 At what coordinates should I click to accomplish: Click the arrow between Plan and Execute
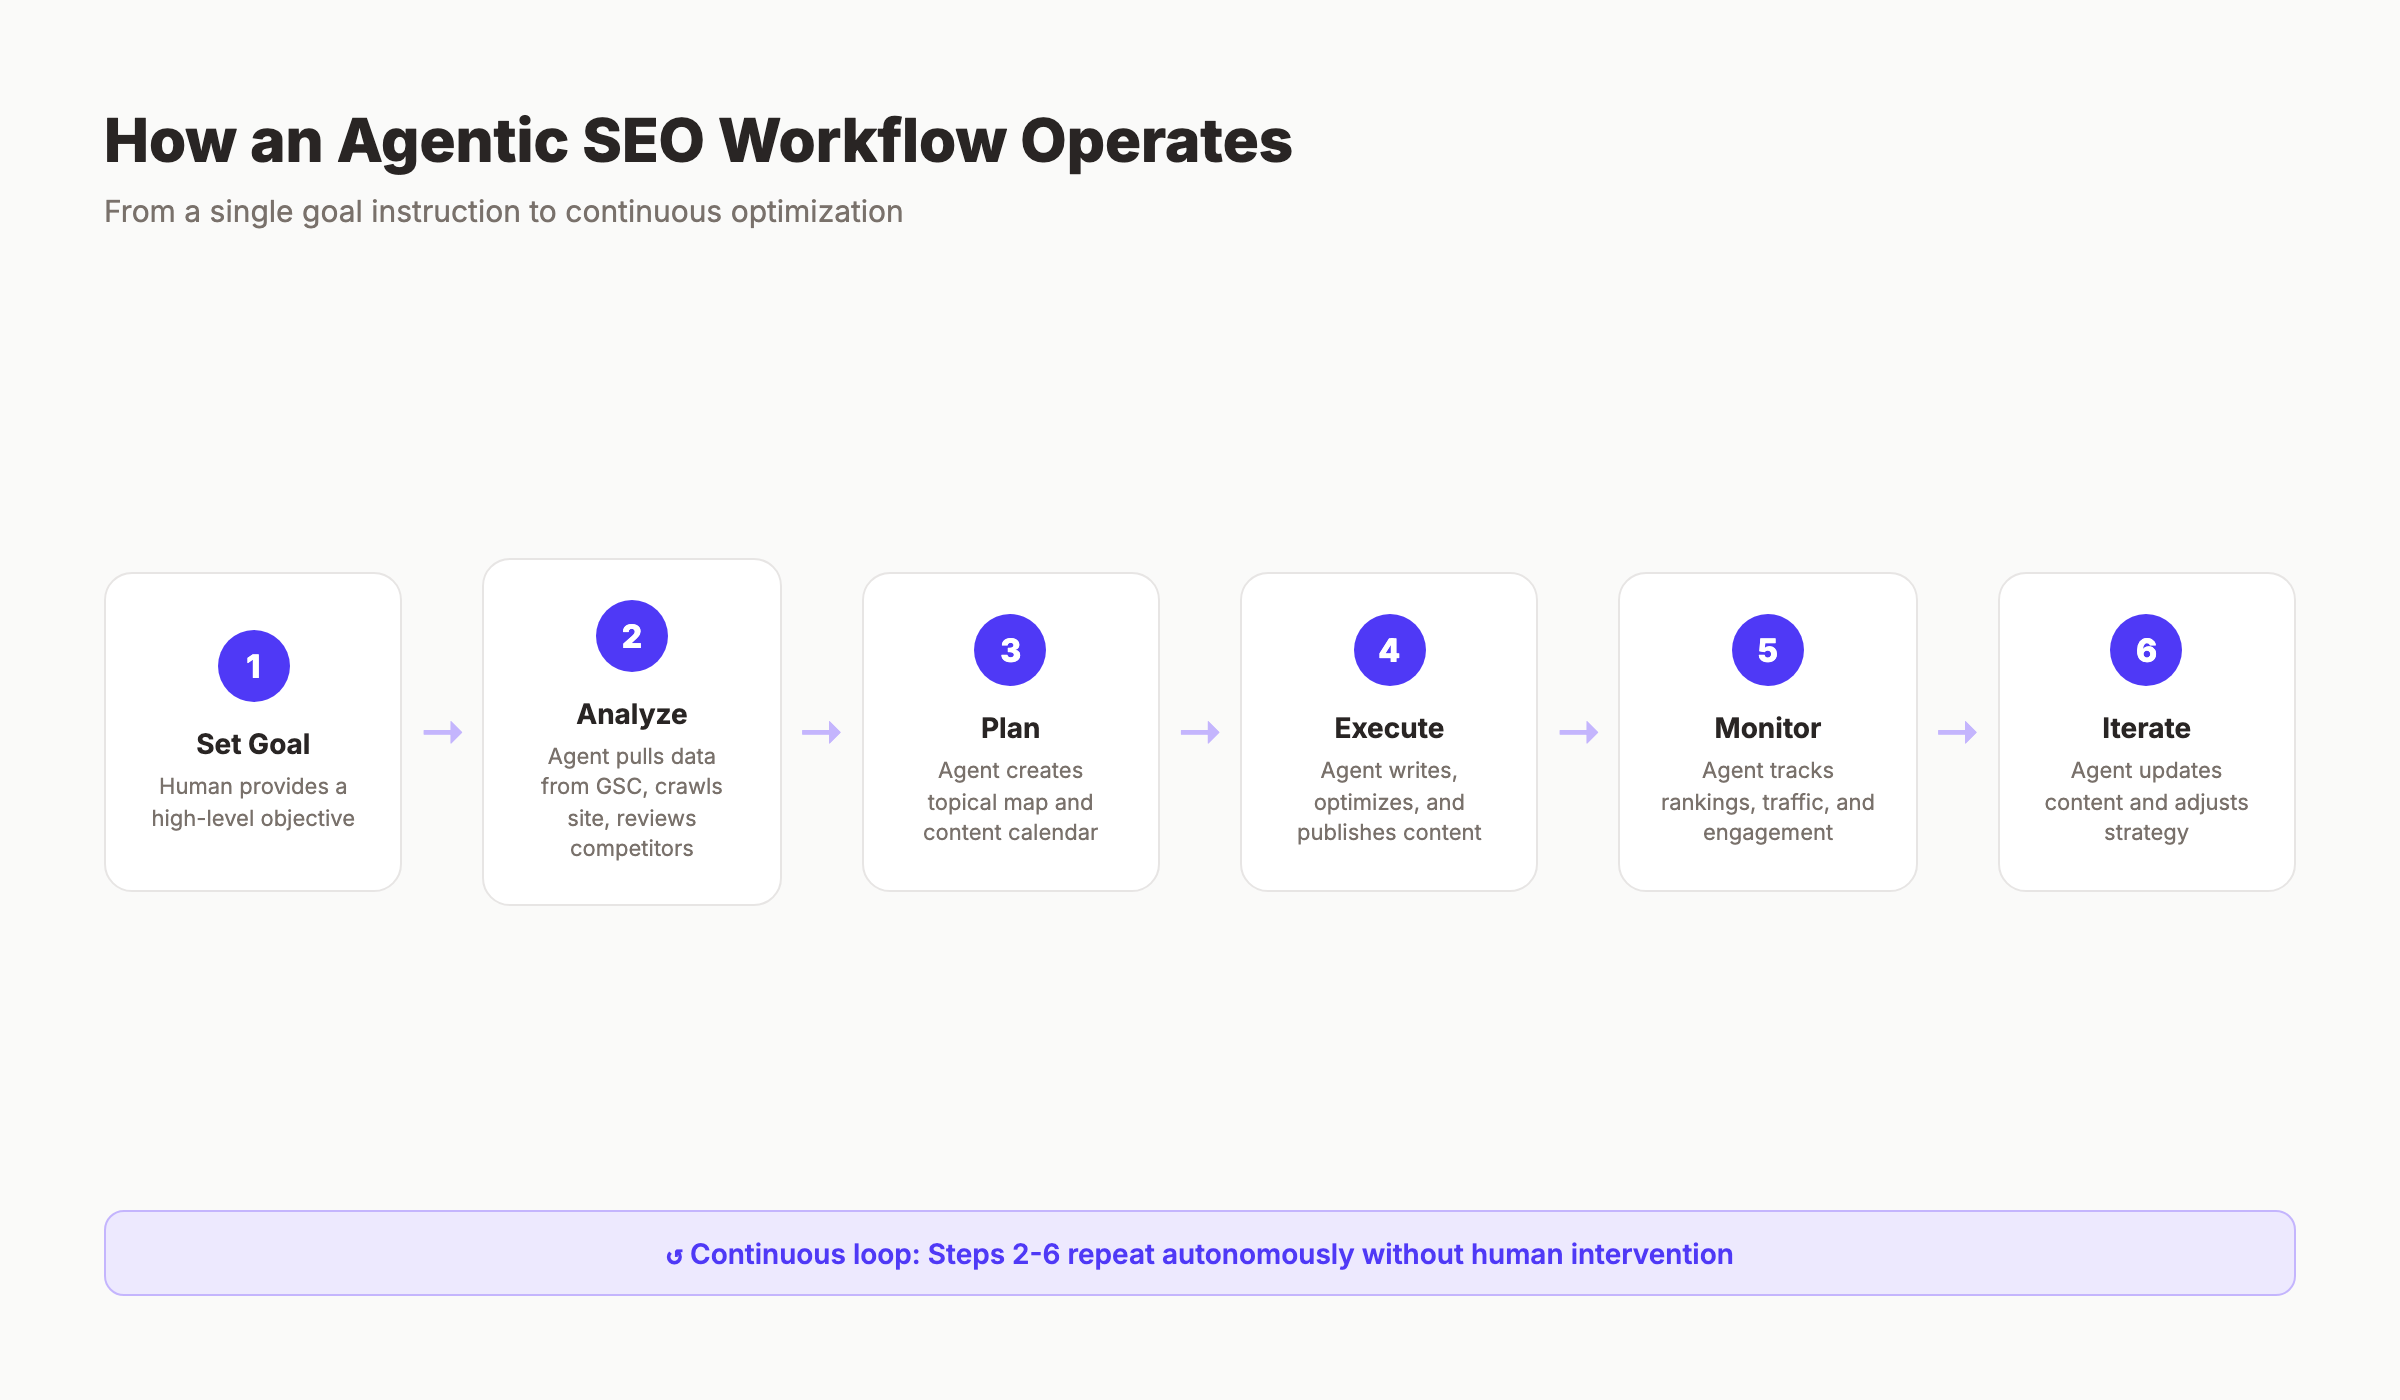(x=1198, y=731)
